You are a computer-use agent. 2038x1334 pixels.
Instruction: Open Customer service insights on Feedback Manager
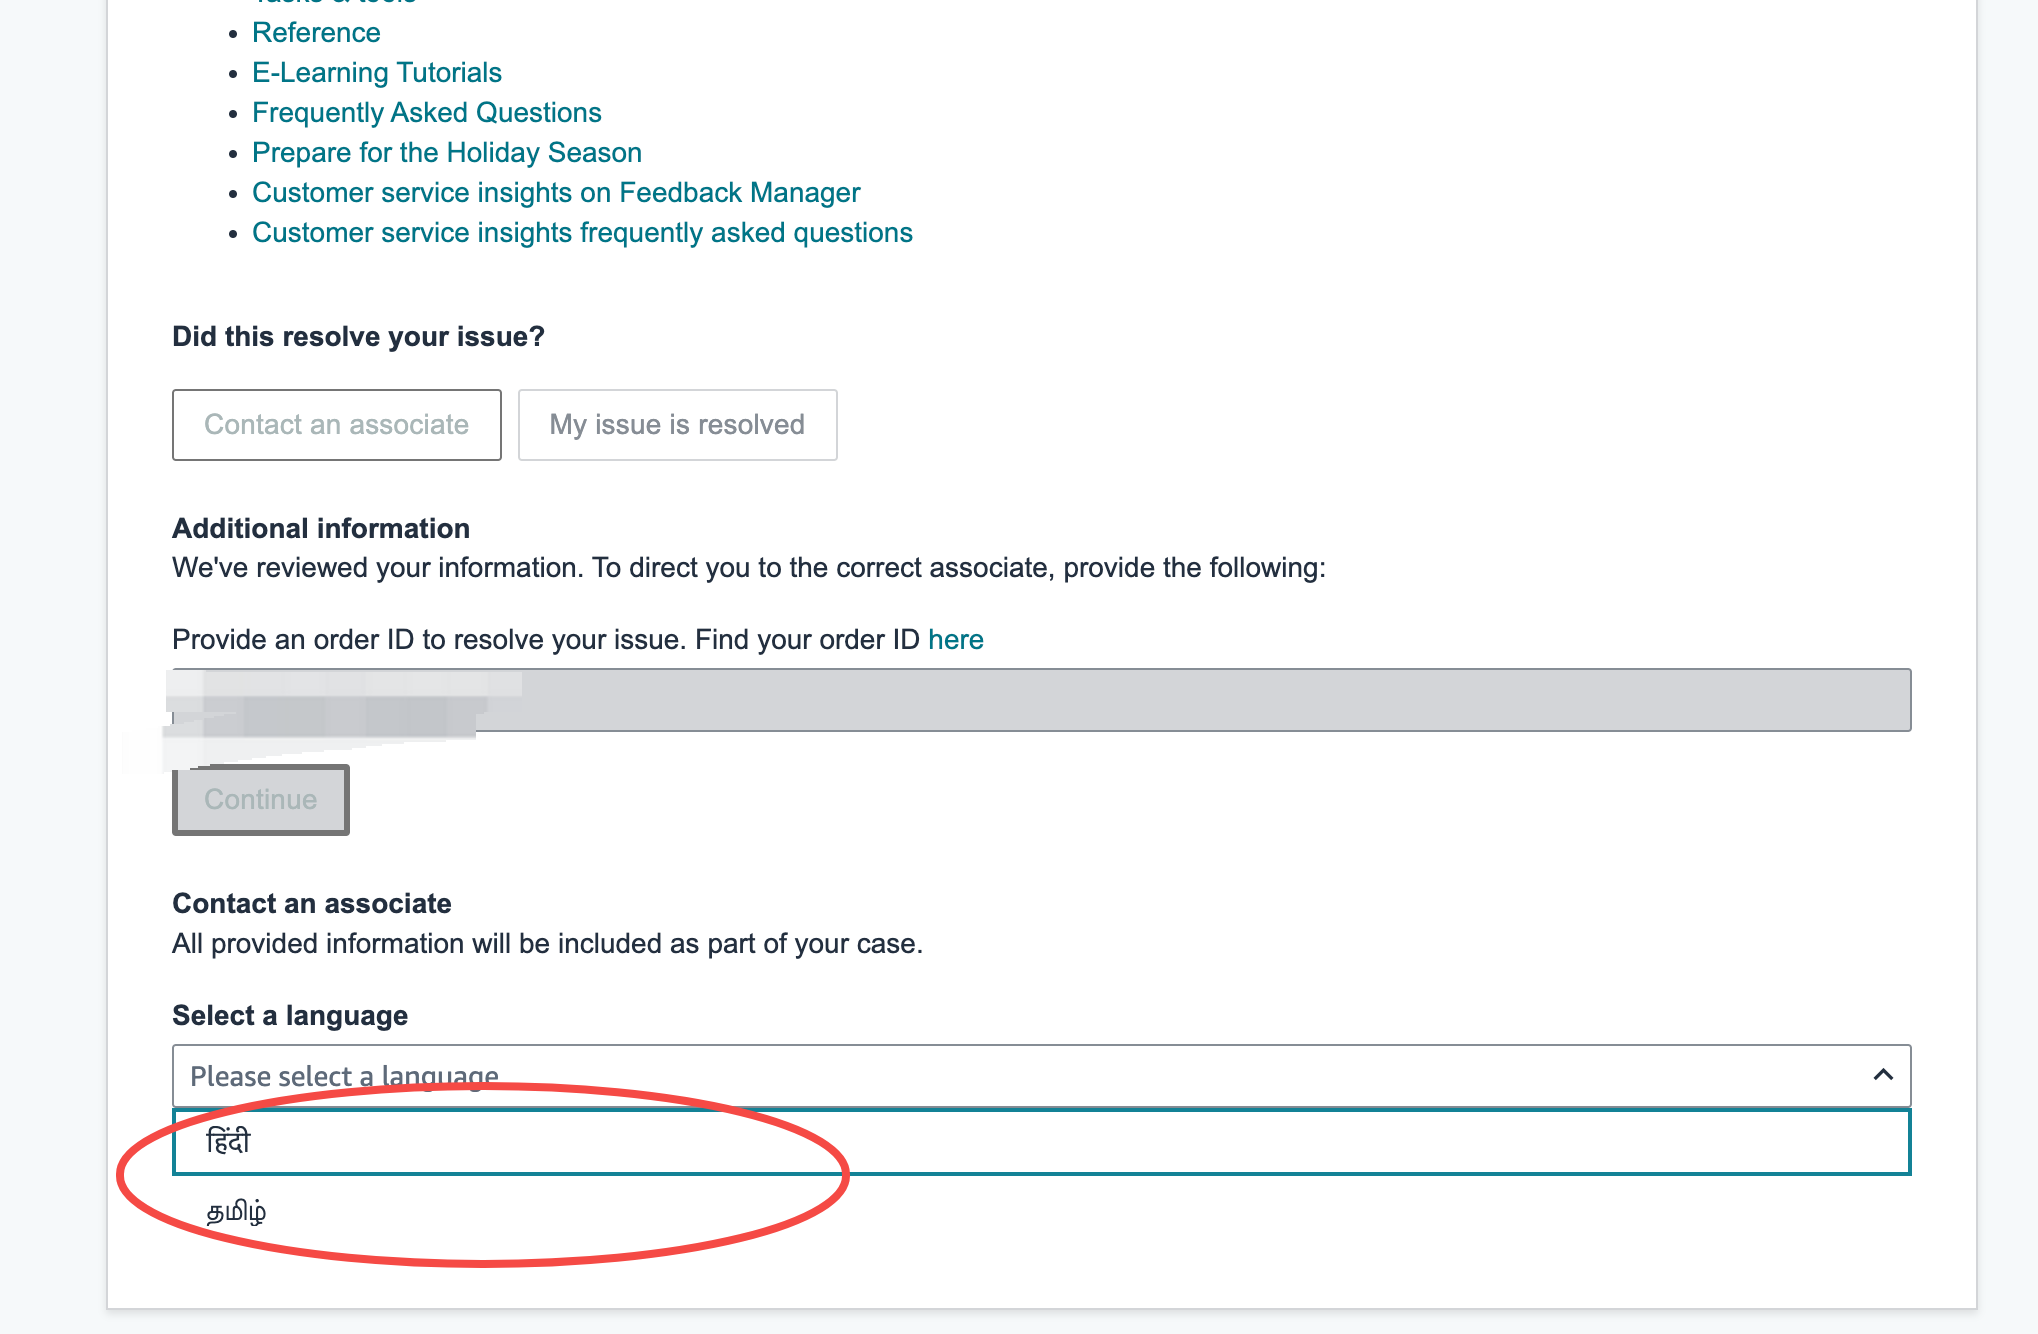coord(556,193)
